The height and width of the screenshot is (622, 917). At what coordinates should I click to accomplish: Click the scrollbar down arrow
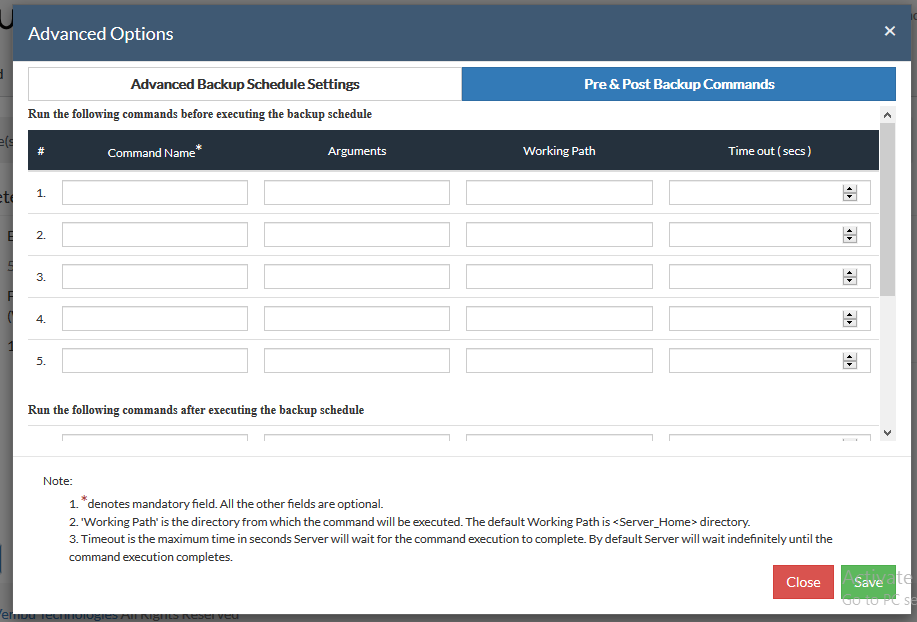[887, 433]
